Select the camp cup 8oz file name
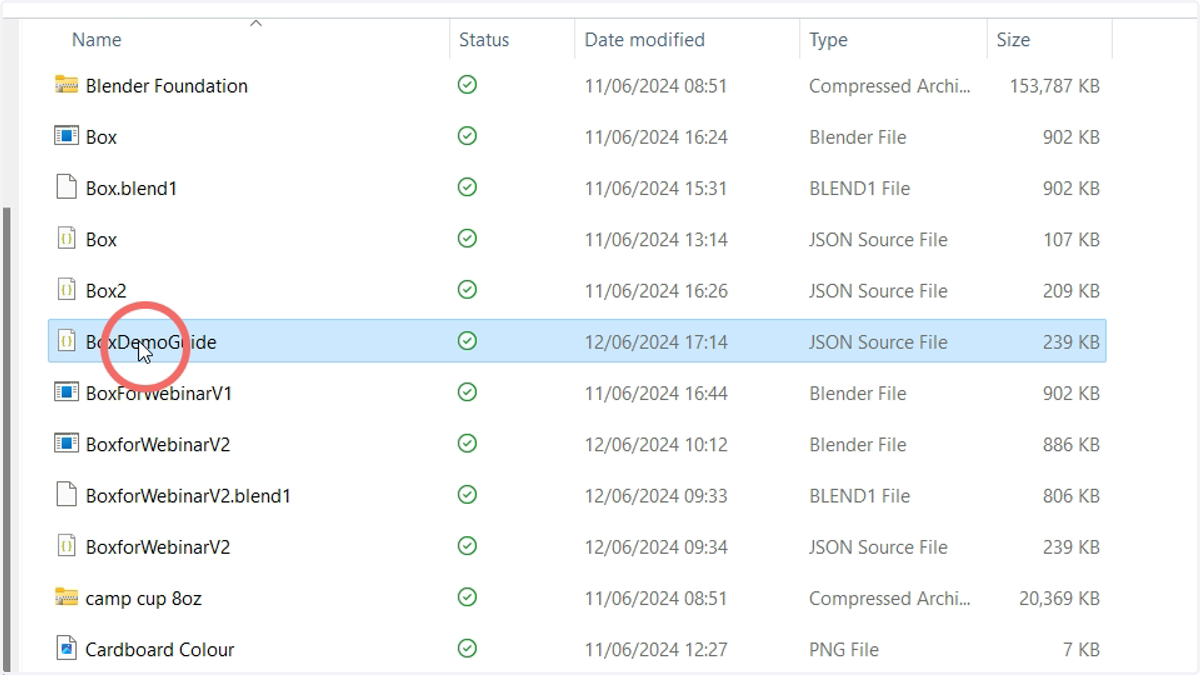 point(144,598)
